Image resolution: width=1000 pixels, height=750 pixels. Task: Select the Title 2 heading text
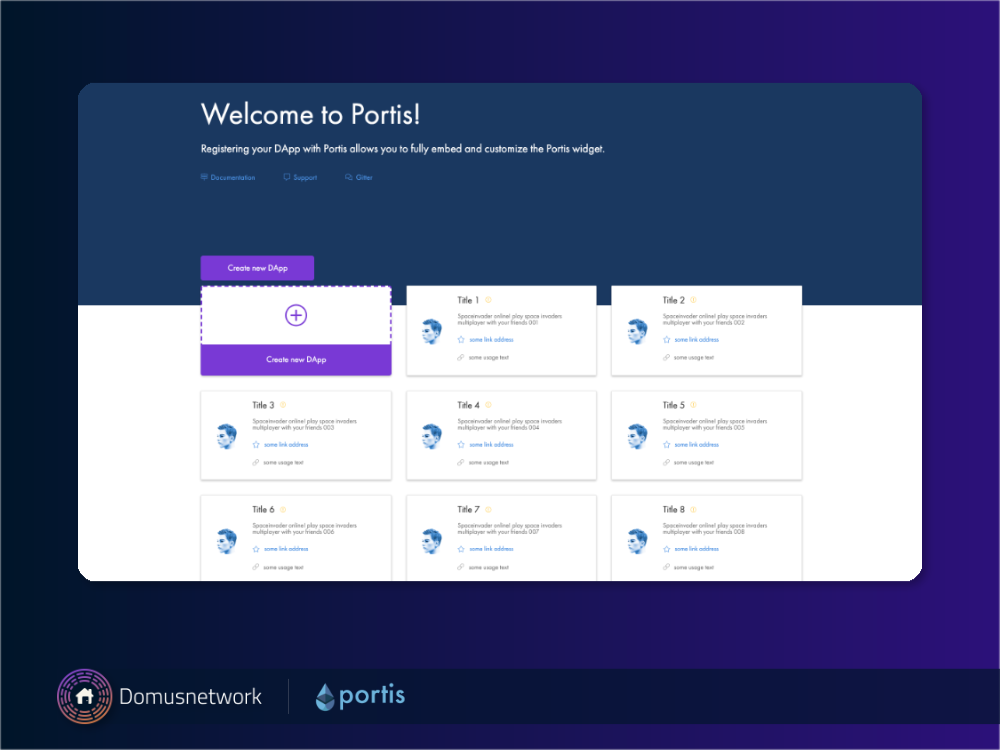673,300
